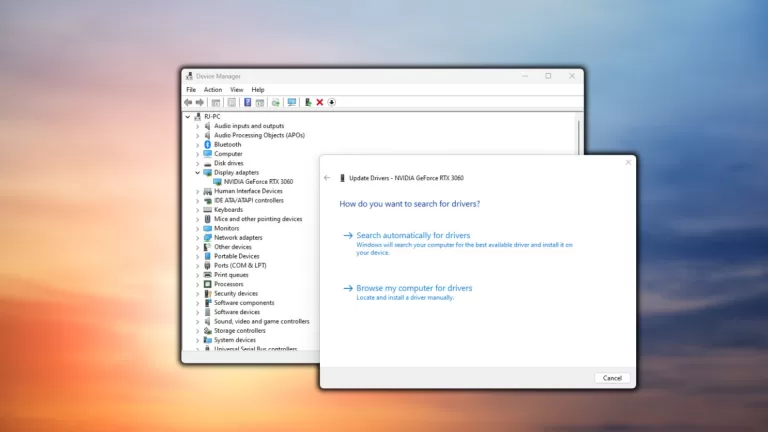Expand IDE ATA/ATAPI controllers
The height and width of the screenshot is (432, 768).
(197, 200)
